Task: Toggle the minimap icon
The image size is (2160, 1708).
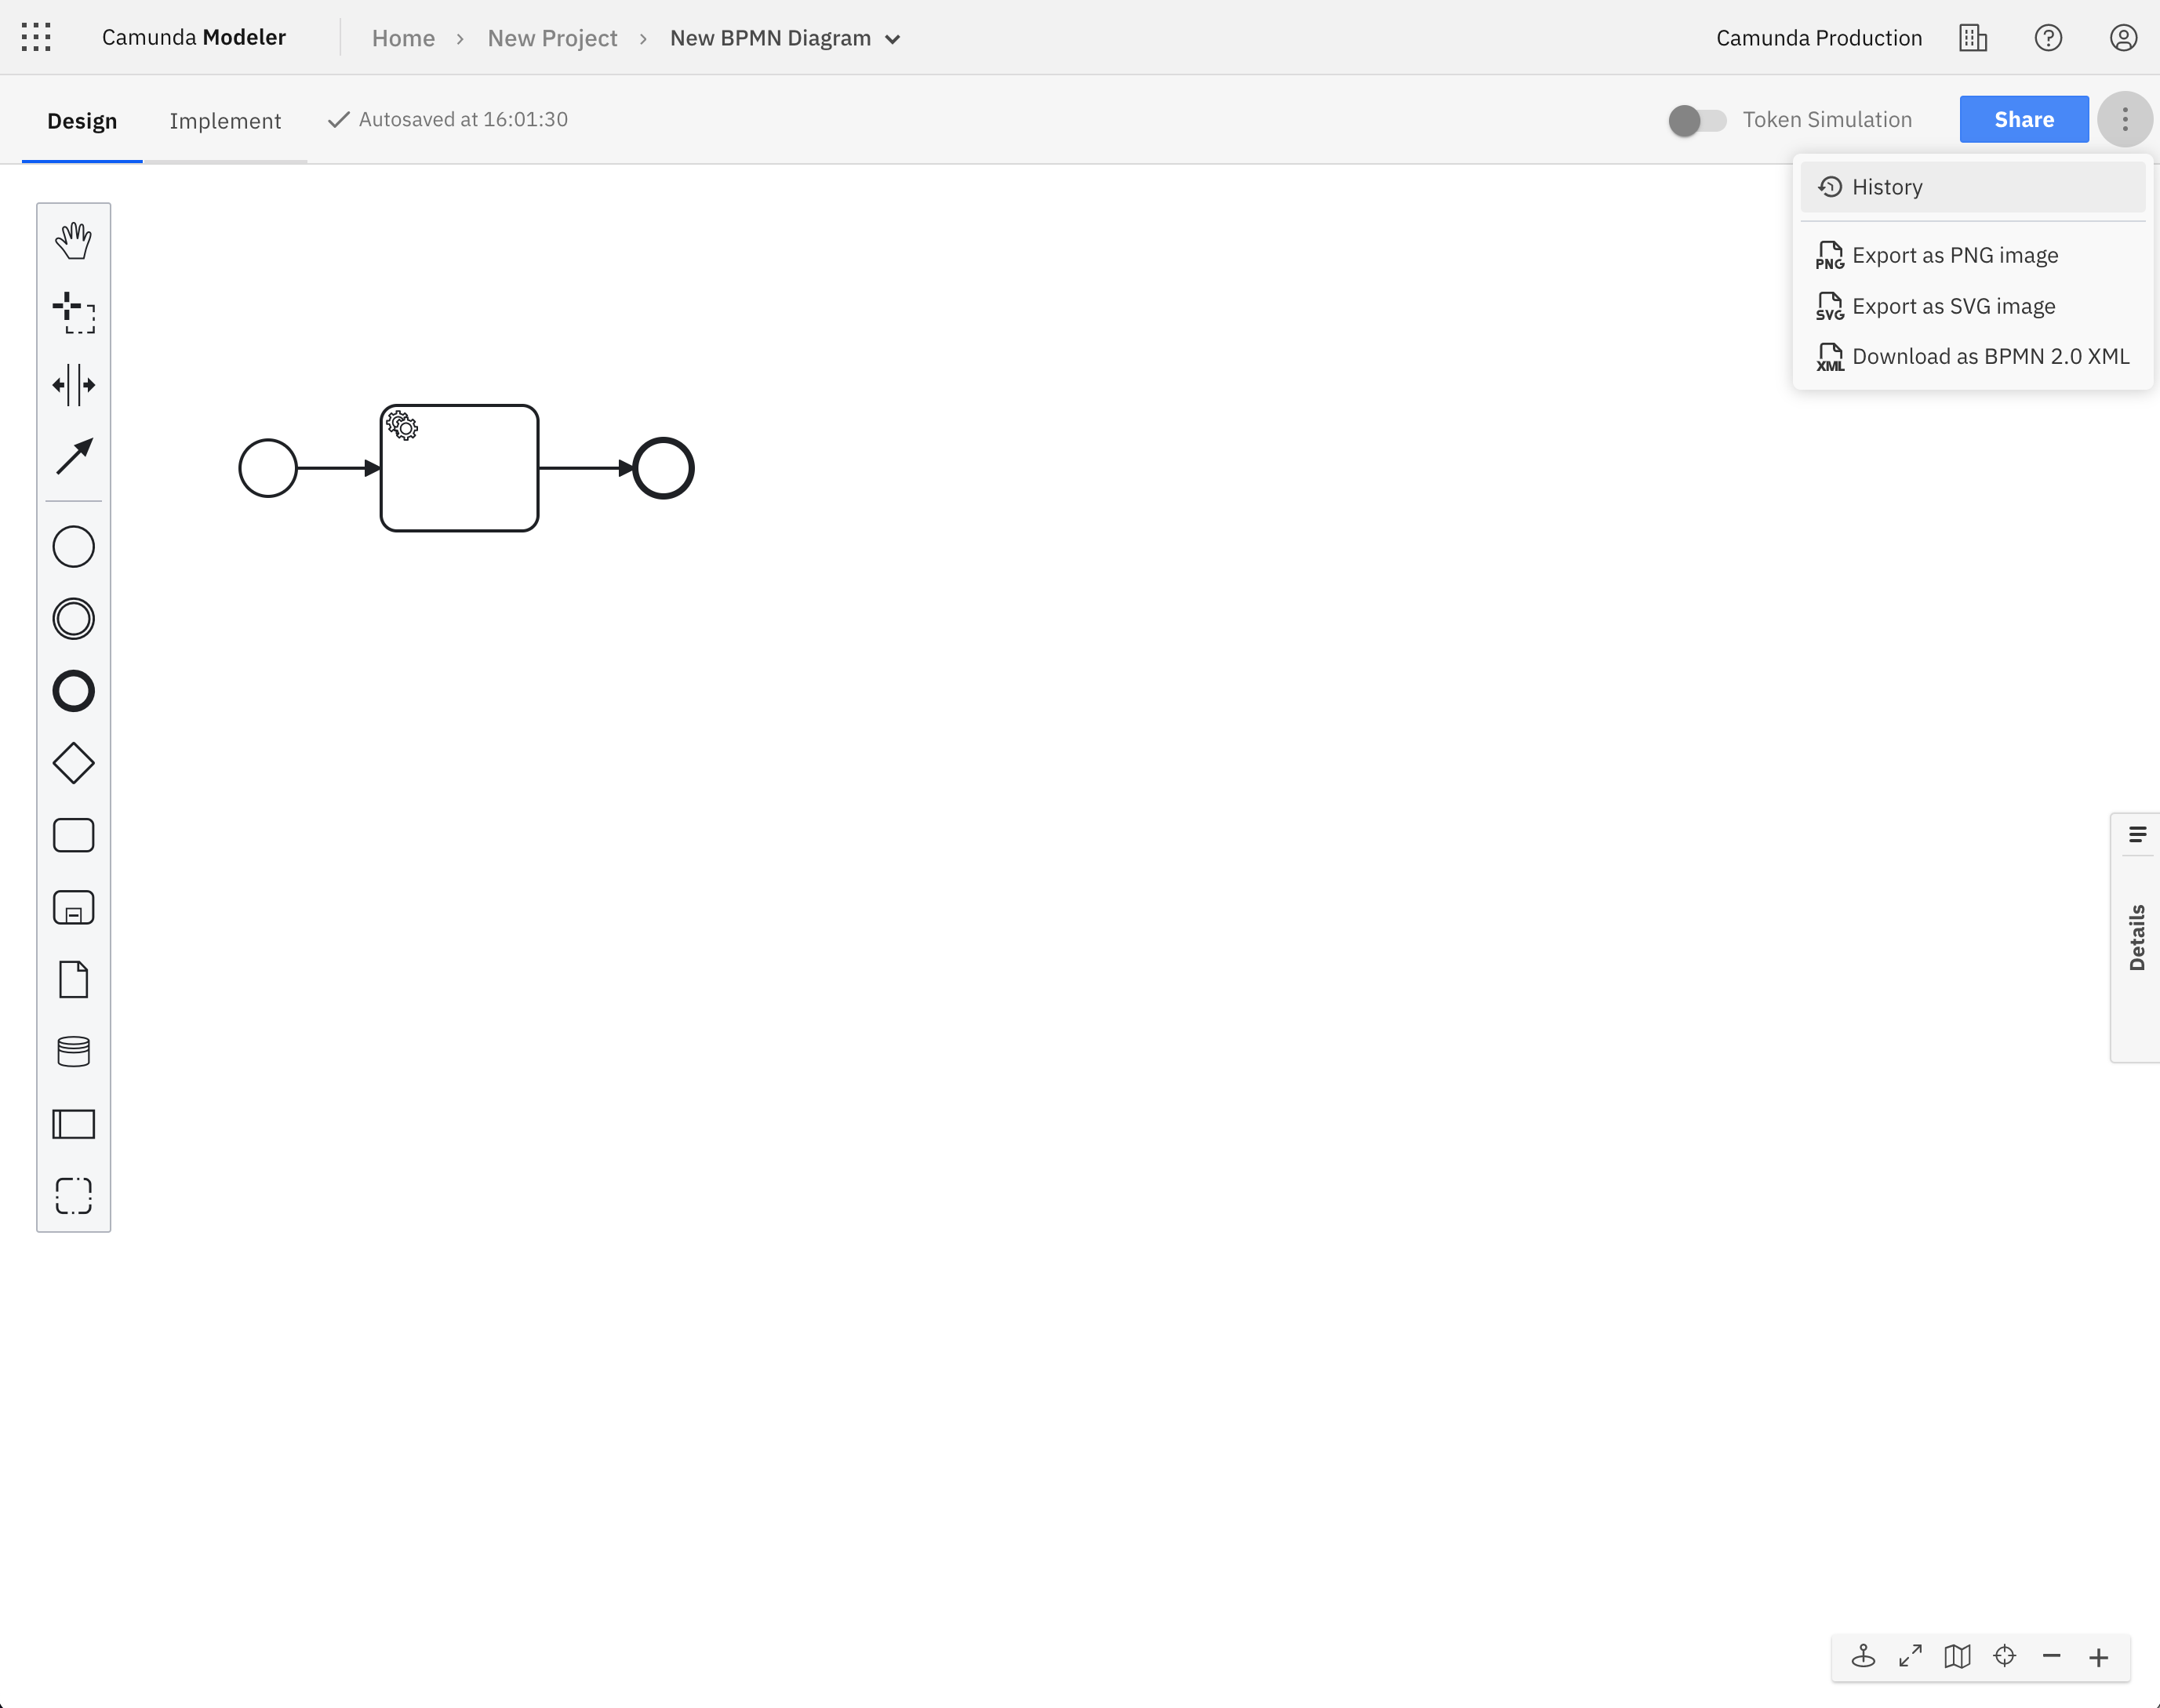Action: tap(1957, 1657)
